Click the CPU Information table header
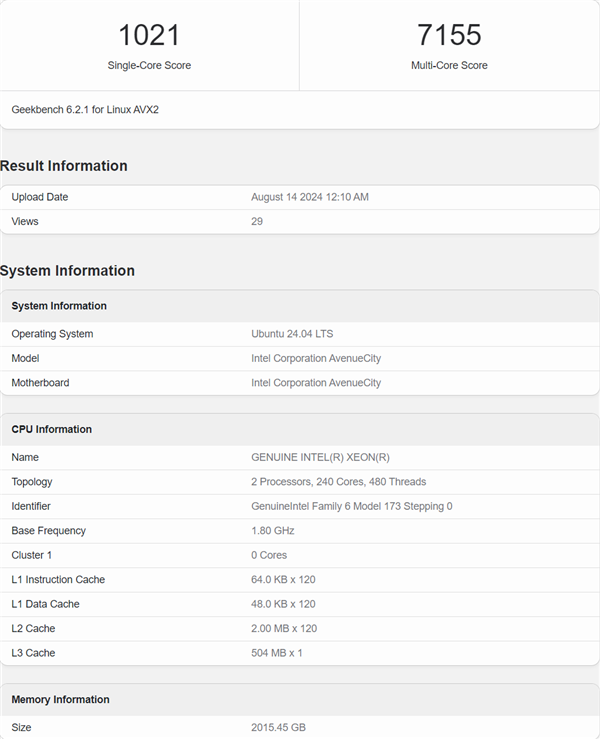The height and width of the screenshot is (739, 600). tap(52, 429)
